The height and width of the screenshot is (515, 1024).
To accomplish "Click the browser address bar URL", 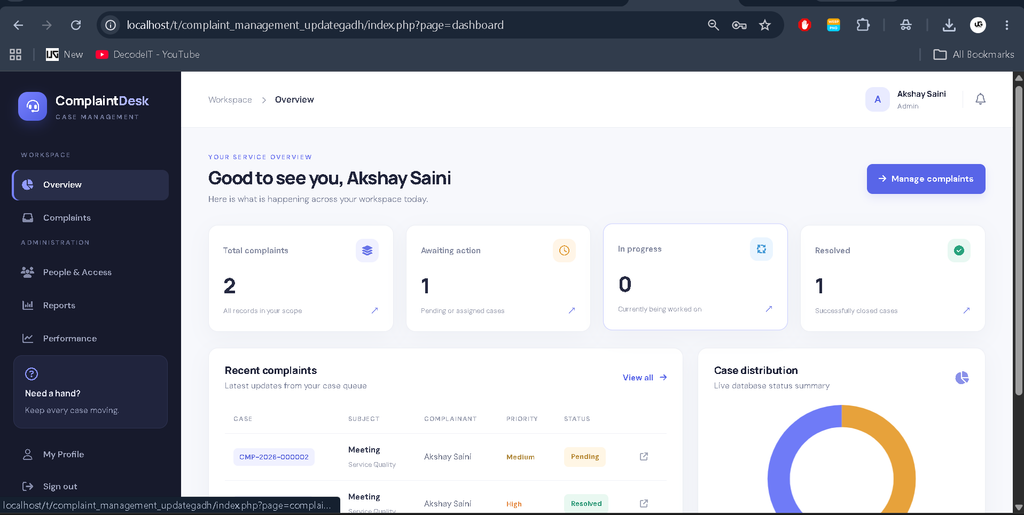I will 315,25.
